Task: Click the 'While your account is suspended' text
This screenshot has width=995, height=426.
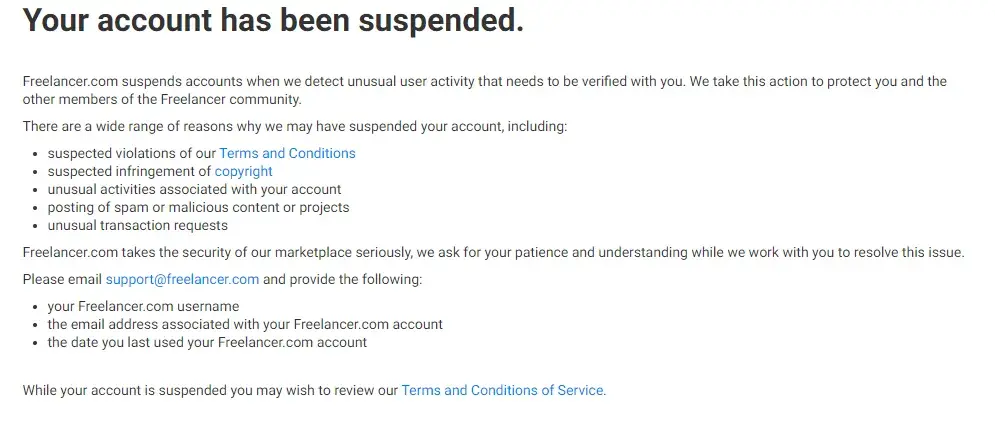Action: (x=210, y=390)
